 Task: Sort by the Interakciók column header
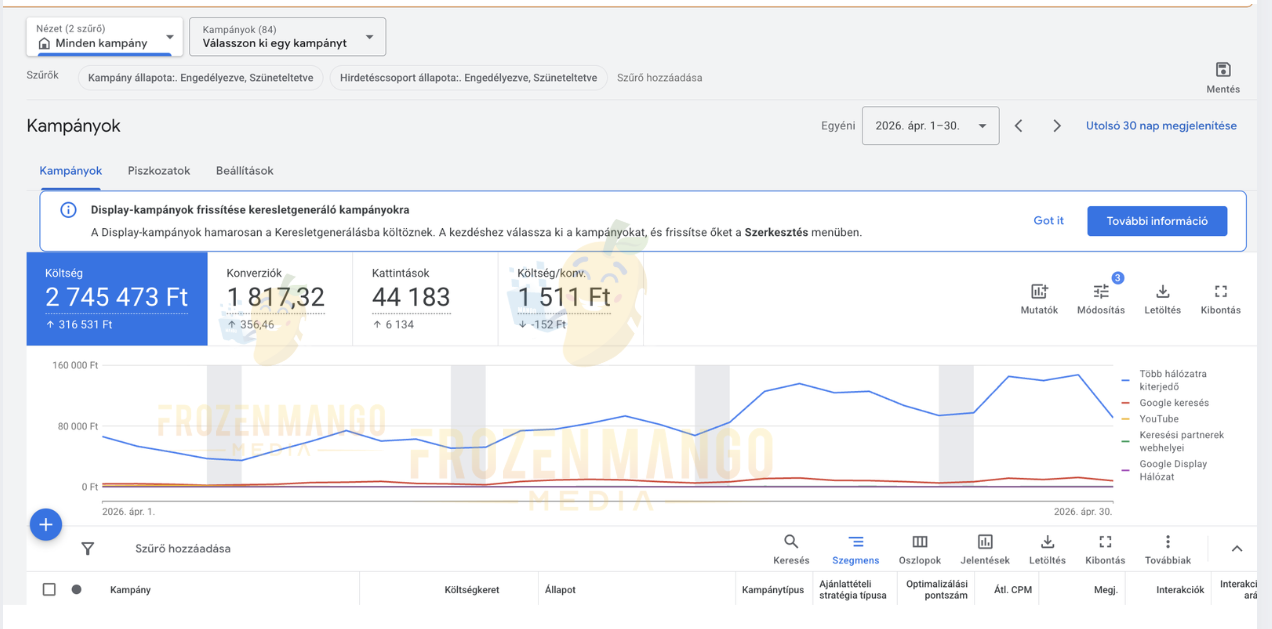click(1180, 590)
